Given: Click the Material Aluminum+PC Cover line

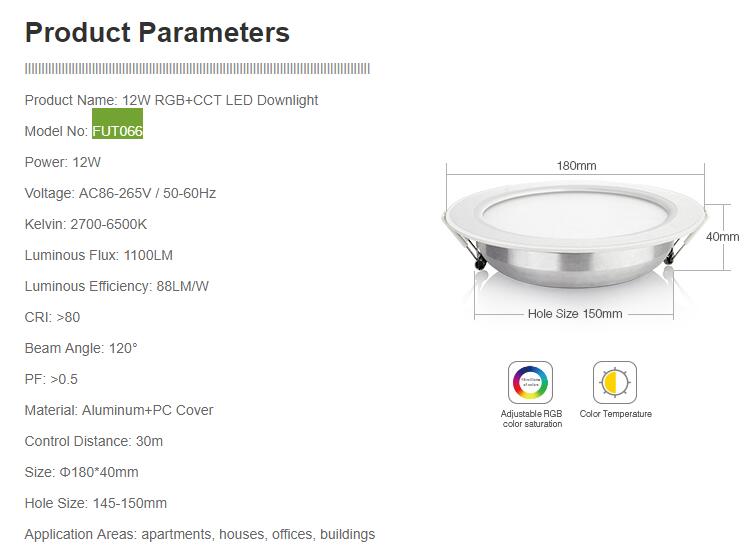Looking at the screenshot, I should click(118, 410).
